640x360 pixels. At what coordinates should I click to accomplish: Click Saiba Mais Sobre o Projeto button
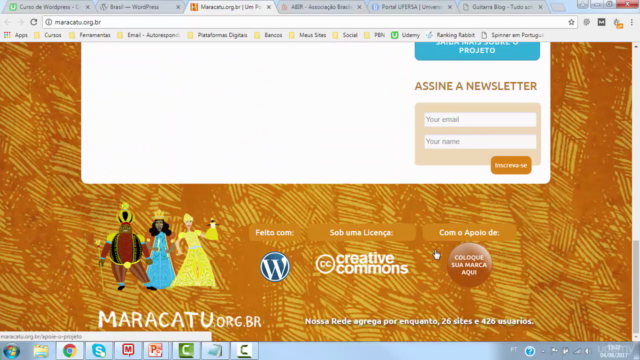[x=477, y=51]
